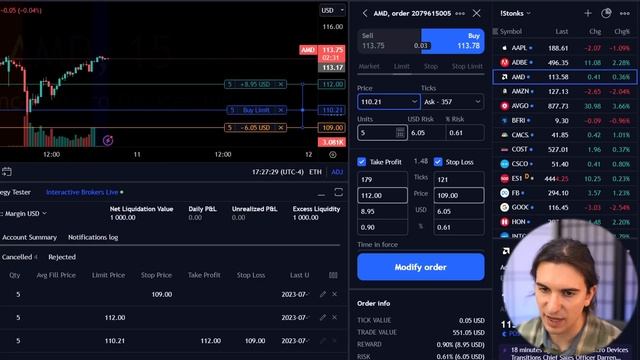Close the AMD order panel
Screen dimensions: 640x360
click(x=476, y=13)
